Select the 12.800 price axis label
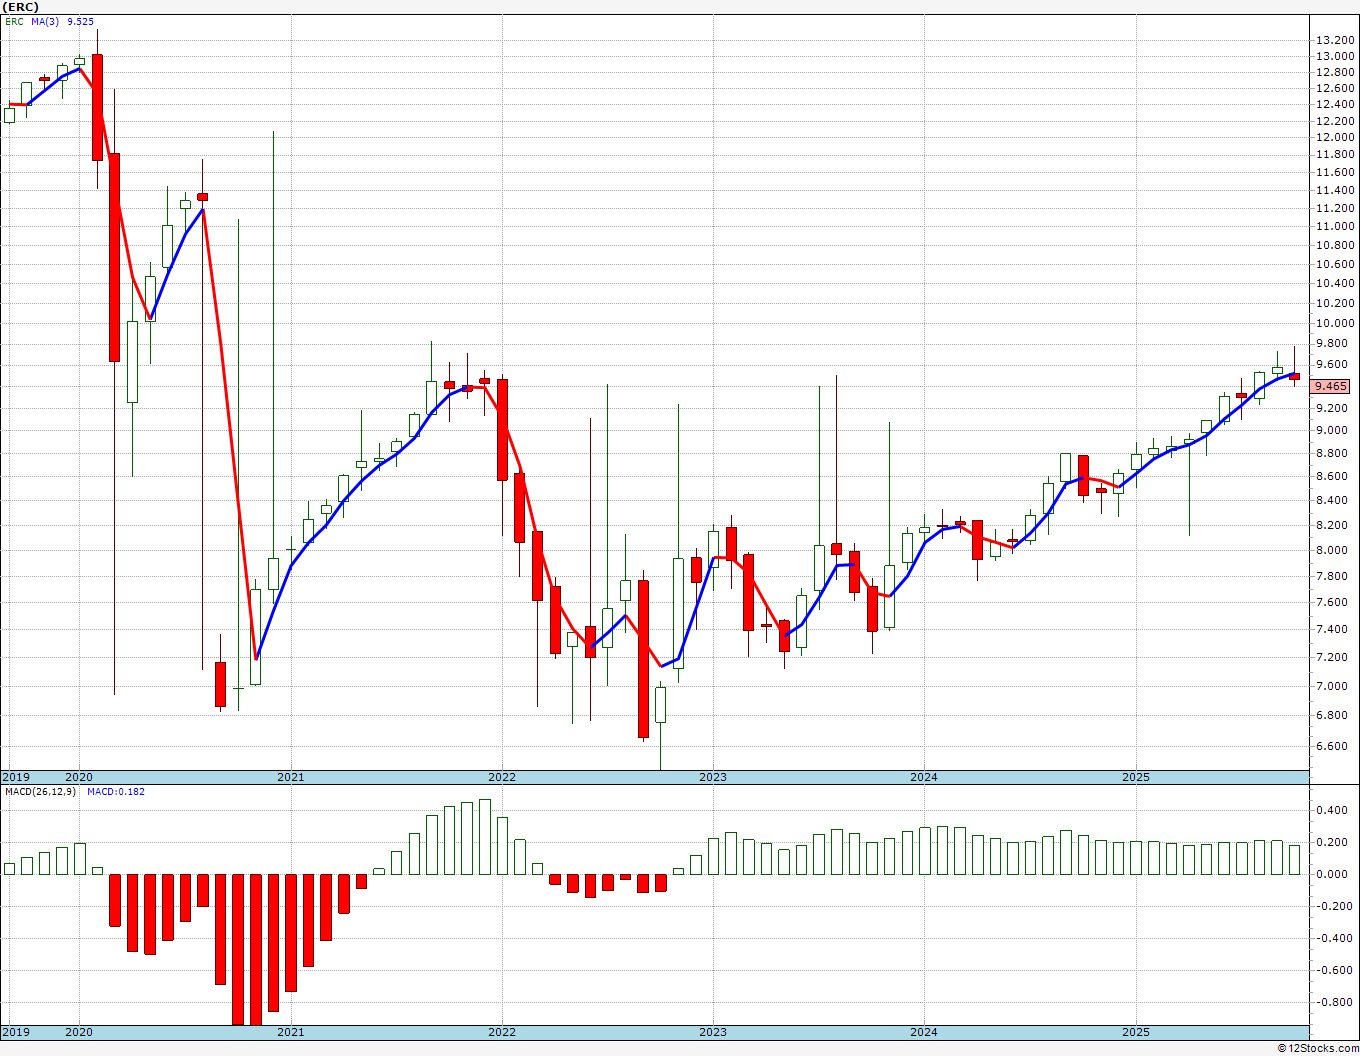The image size is (1360, 1056). point(1336,73)
